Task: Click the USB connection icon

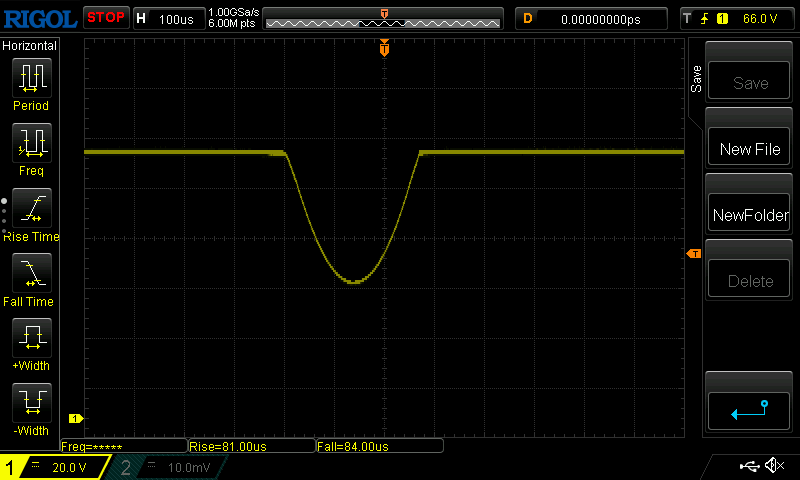Action: (x=749, y=466)
